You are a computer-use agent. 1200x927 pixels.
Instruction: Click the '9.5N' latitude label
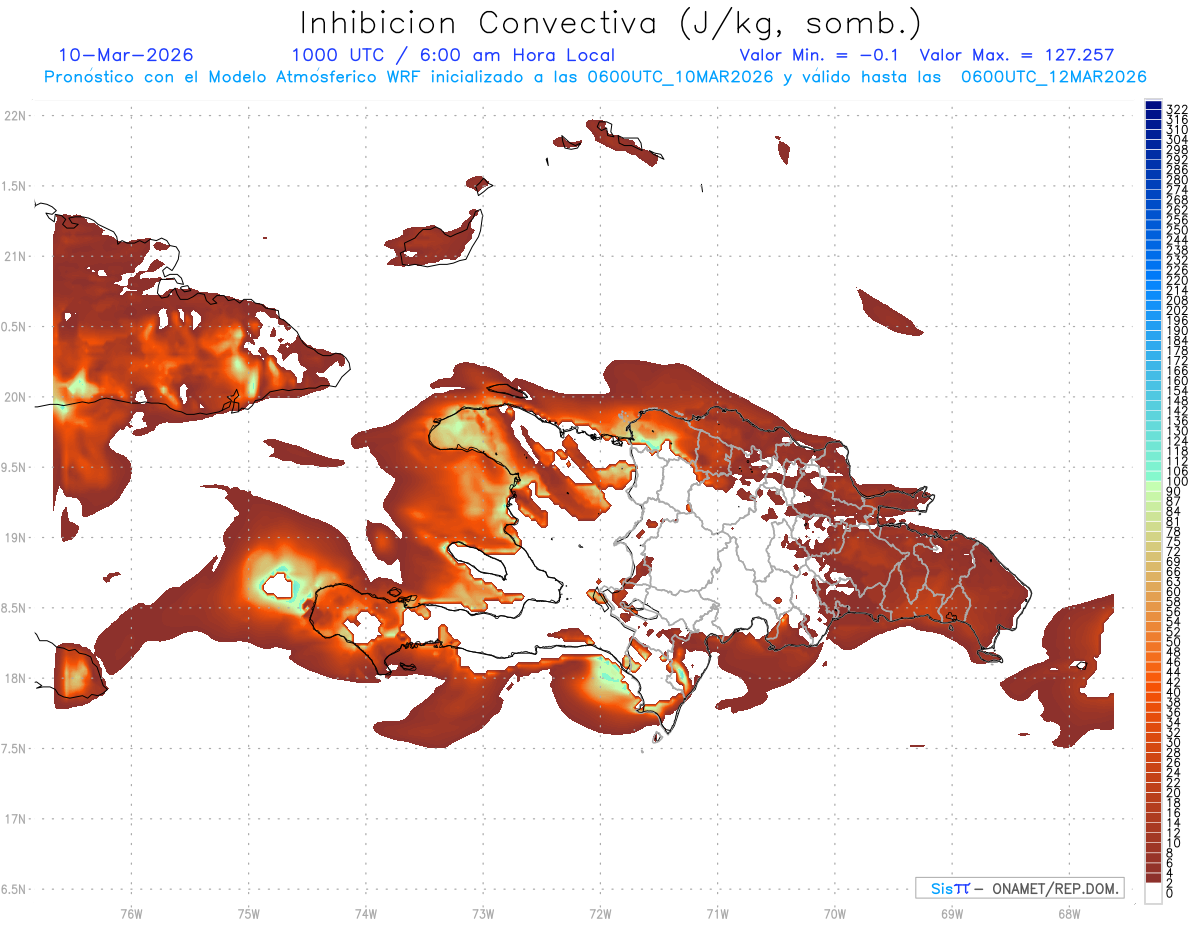coord(15,467)
